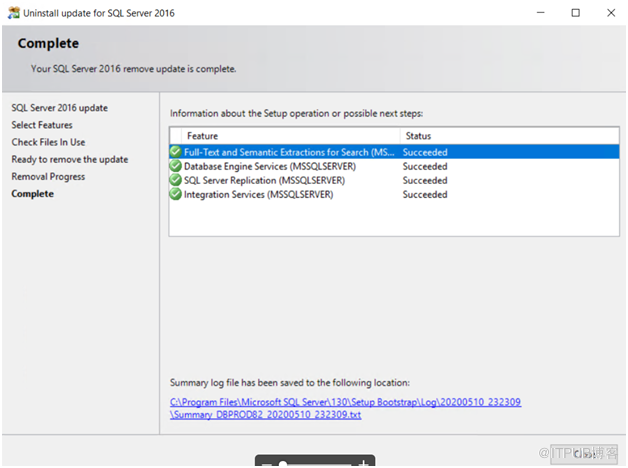This screenshot has width=628, height=468.
Task: Click the 'Your SQL Server 2016 remove update is complete' message
Action: (x=133, y=68)
